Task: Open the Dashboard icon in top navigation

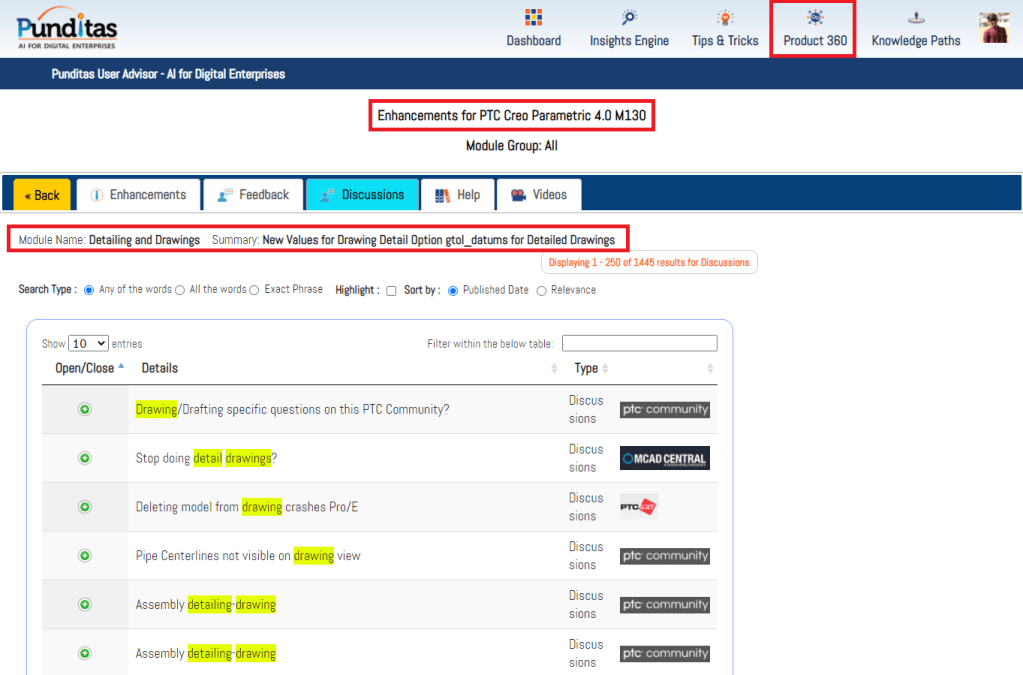Action: click(533, 18)
